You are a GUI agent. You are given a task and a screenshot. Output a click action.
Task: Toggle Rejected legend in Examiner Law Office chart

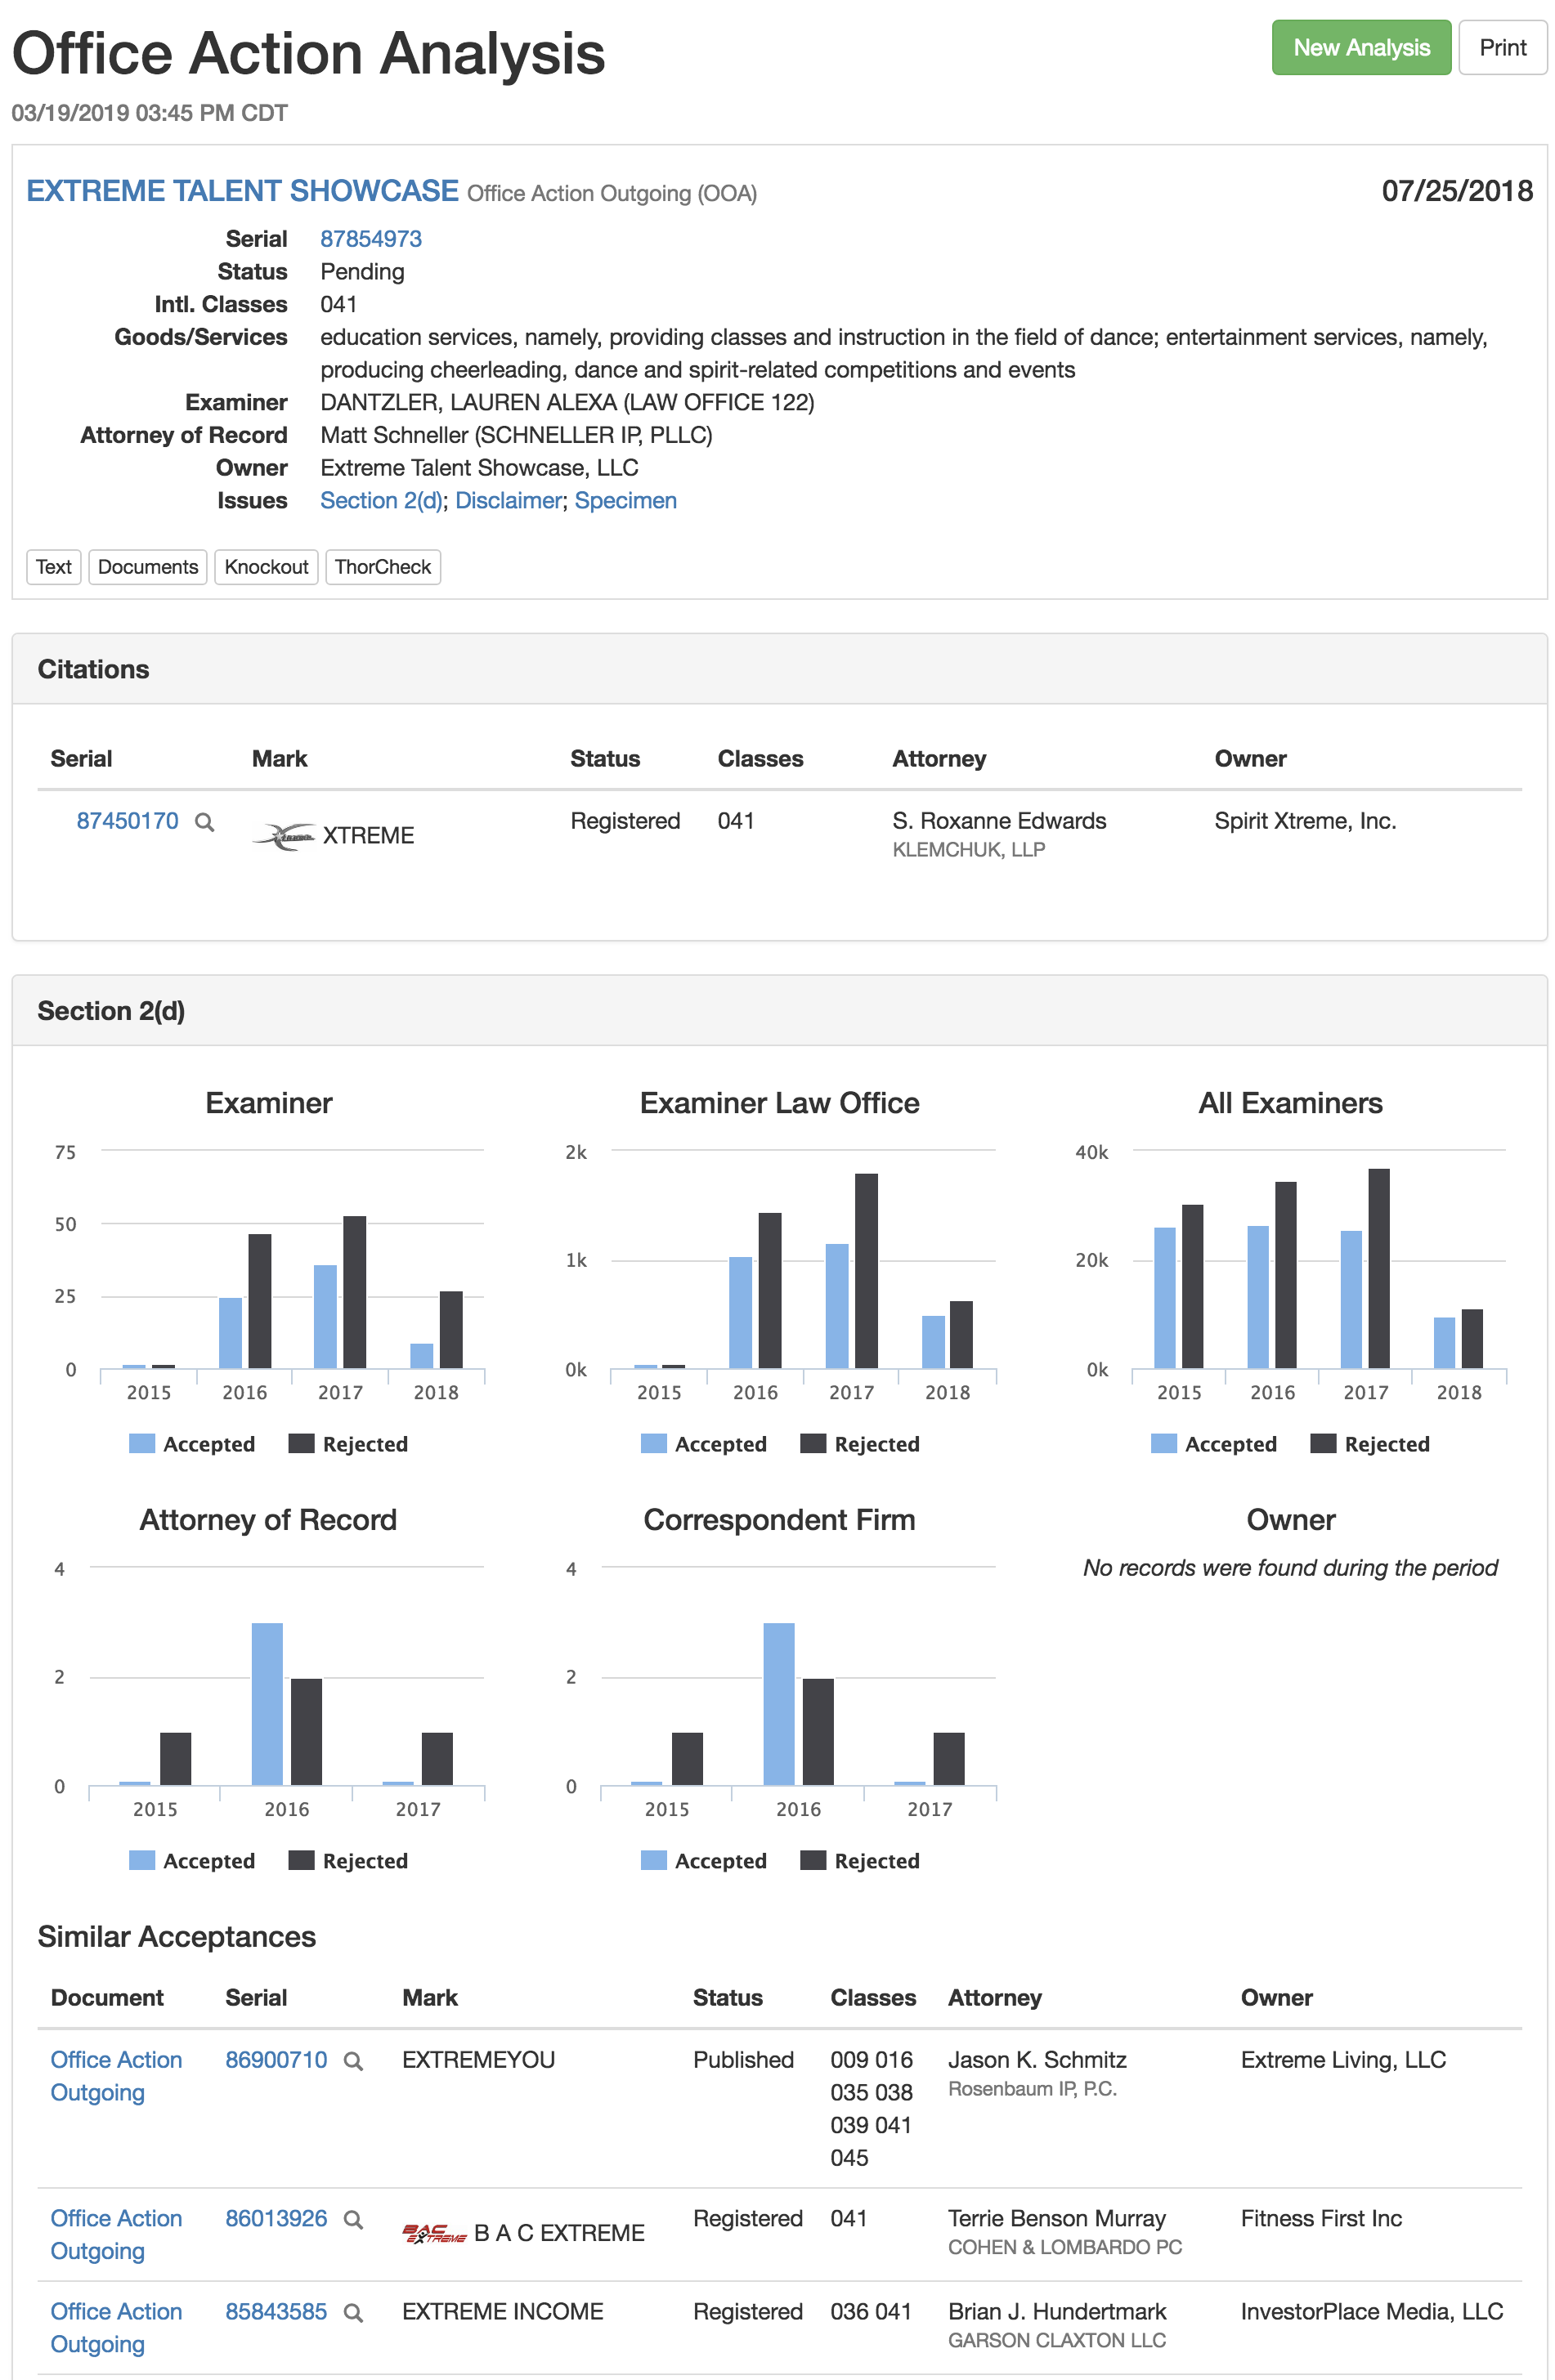[860, 1444]
